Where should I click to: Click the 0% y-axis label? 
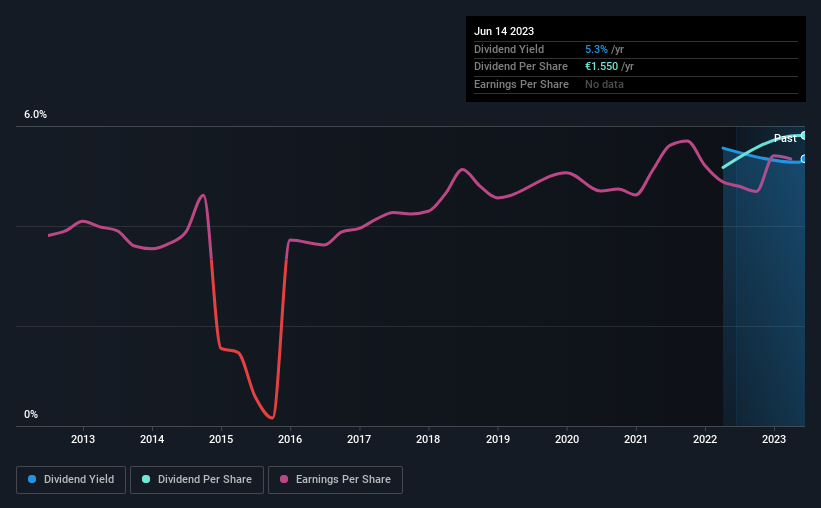[31, 414]
